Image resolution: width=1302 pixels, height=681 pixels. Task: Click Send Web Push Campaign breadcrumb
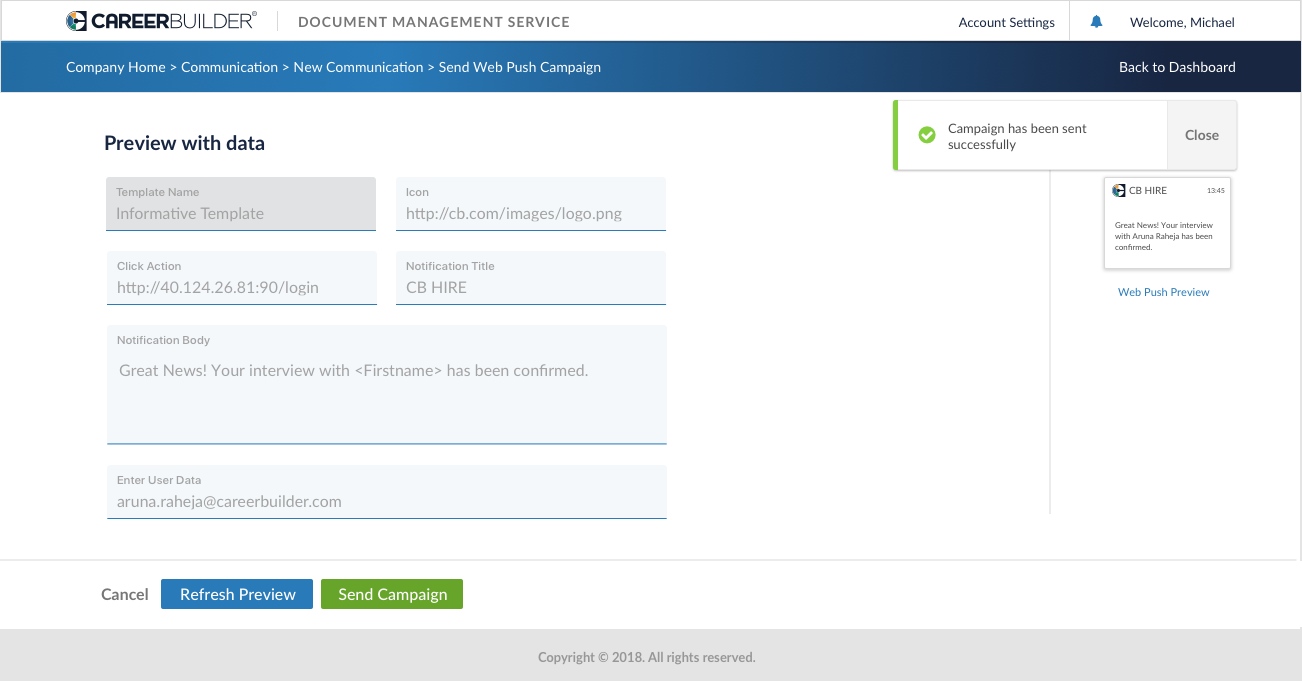(x=520, y=67)
